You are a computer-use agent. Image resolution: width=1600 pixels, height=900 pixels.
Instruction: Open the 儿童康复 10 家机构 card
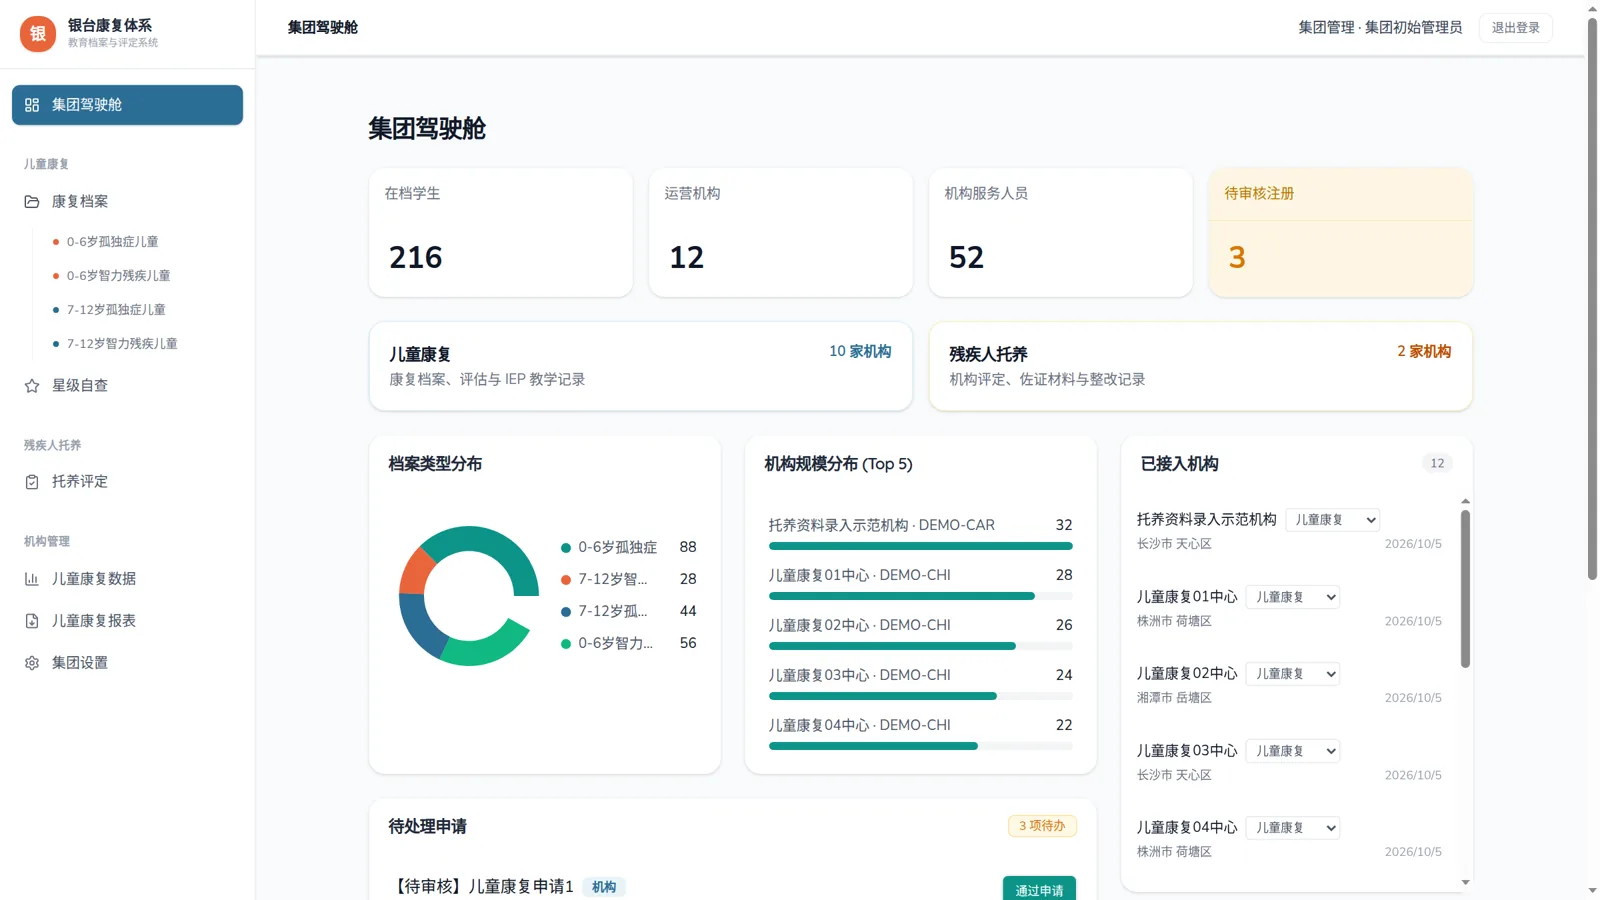coord(641,366)
